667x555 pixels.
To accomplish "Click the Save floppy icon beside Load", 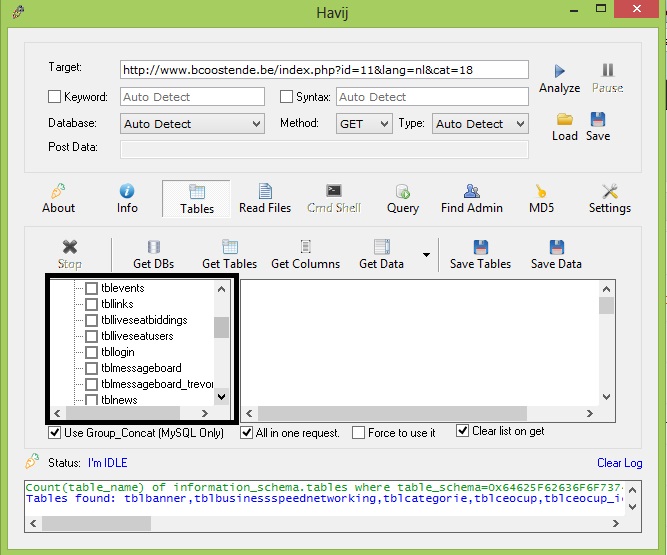I will coord(598,120).
